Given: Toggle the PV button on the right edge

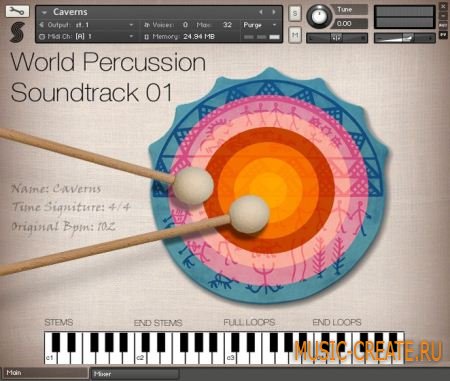Looking at the screenshot, I should pos(443,35).
